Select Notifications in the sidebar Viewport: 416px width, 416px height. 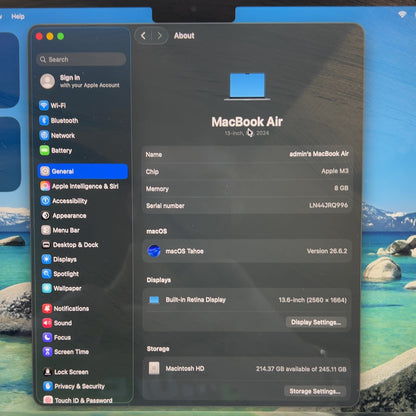[x=66, y=308]
